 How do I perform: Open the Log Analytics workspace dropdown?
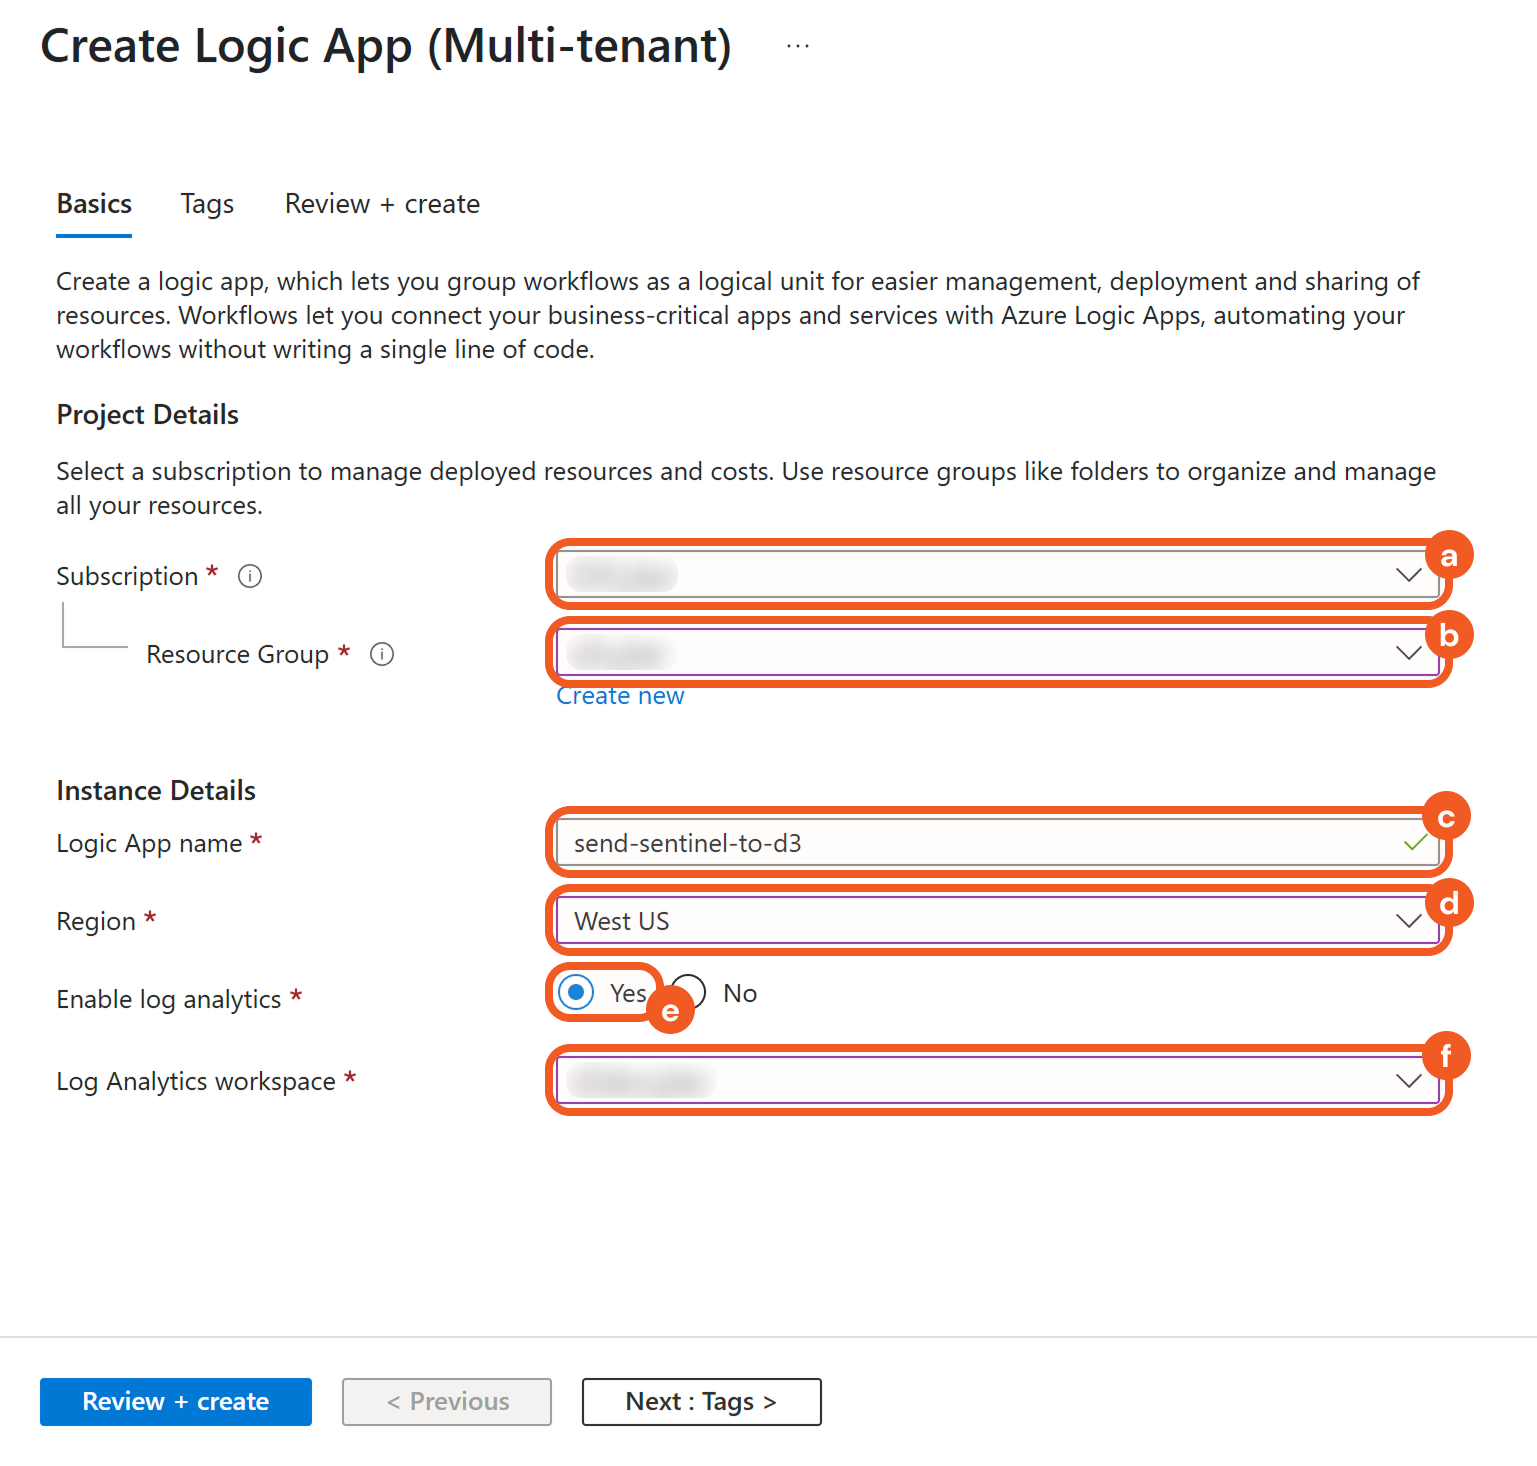[995, 1081]
